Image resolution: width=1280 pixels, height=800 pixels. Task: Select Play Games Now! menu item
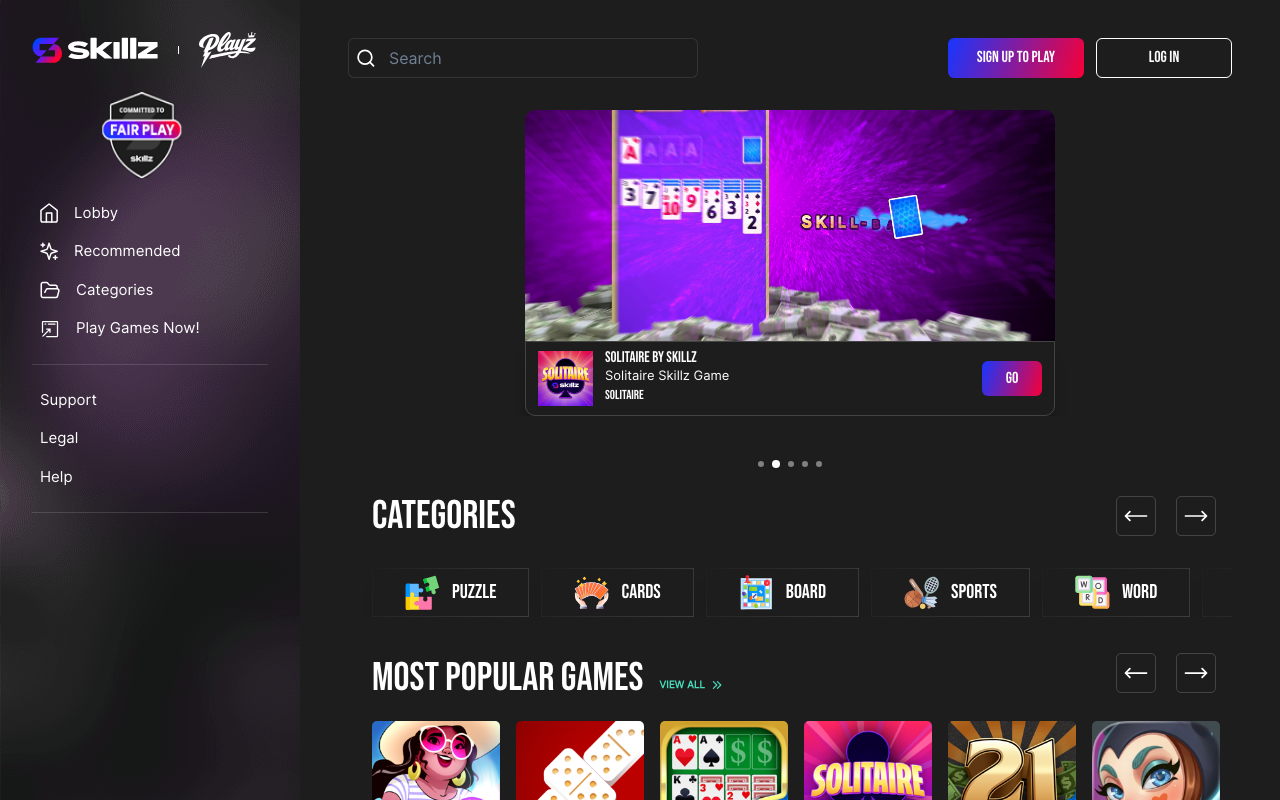[138, 328]
